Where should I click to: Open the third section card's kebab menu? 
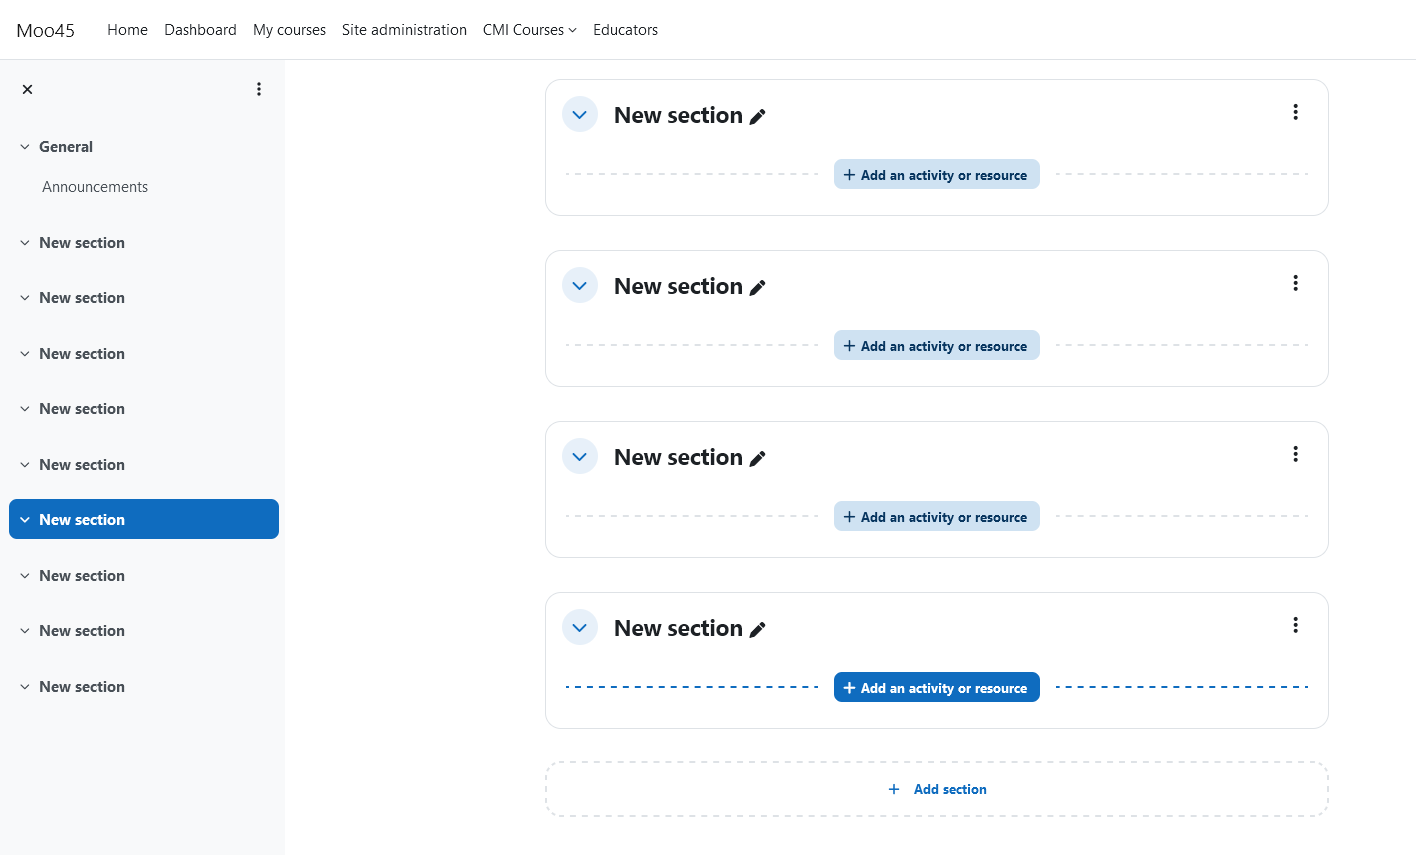tap(1295, 454)
